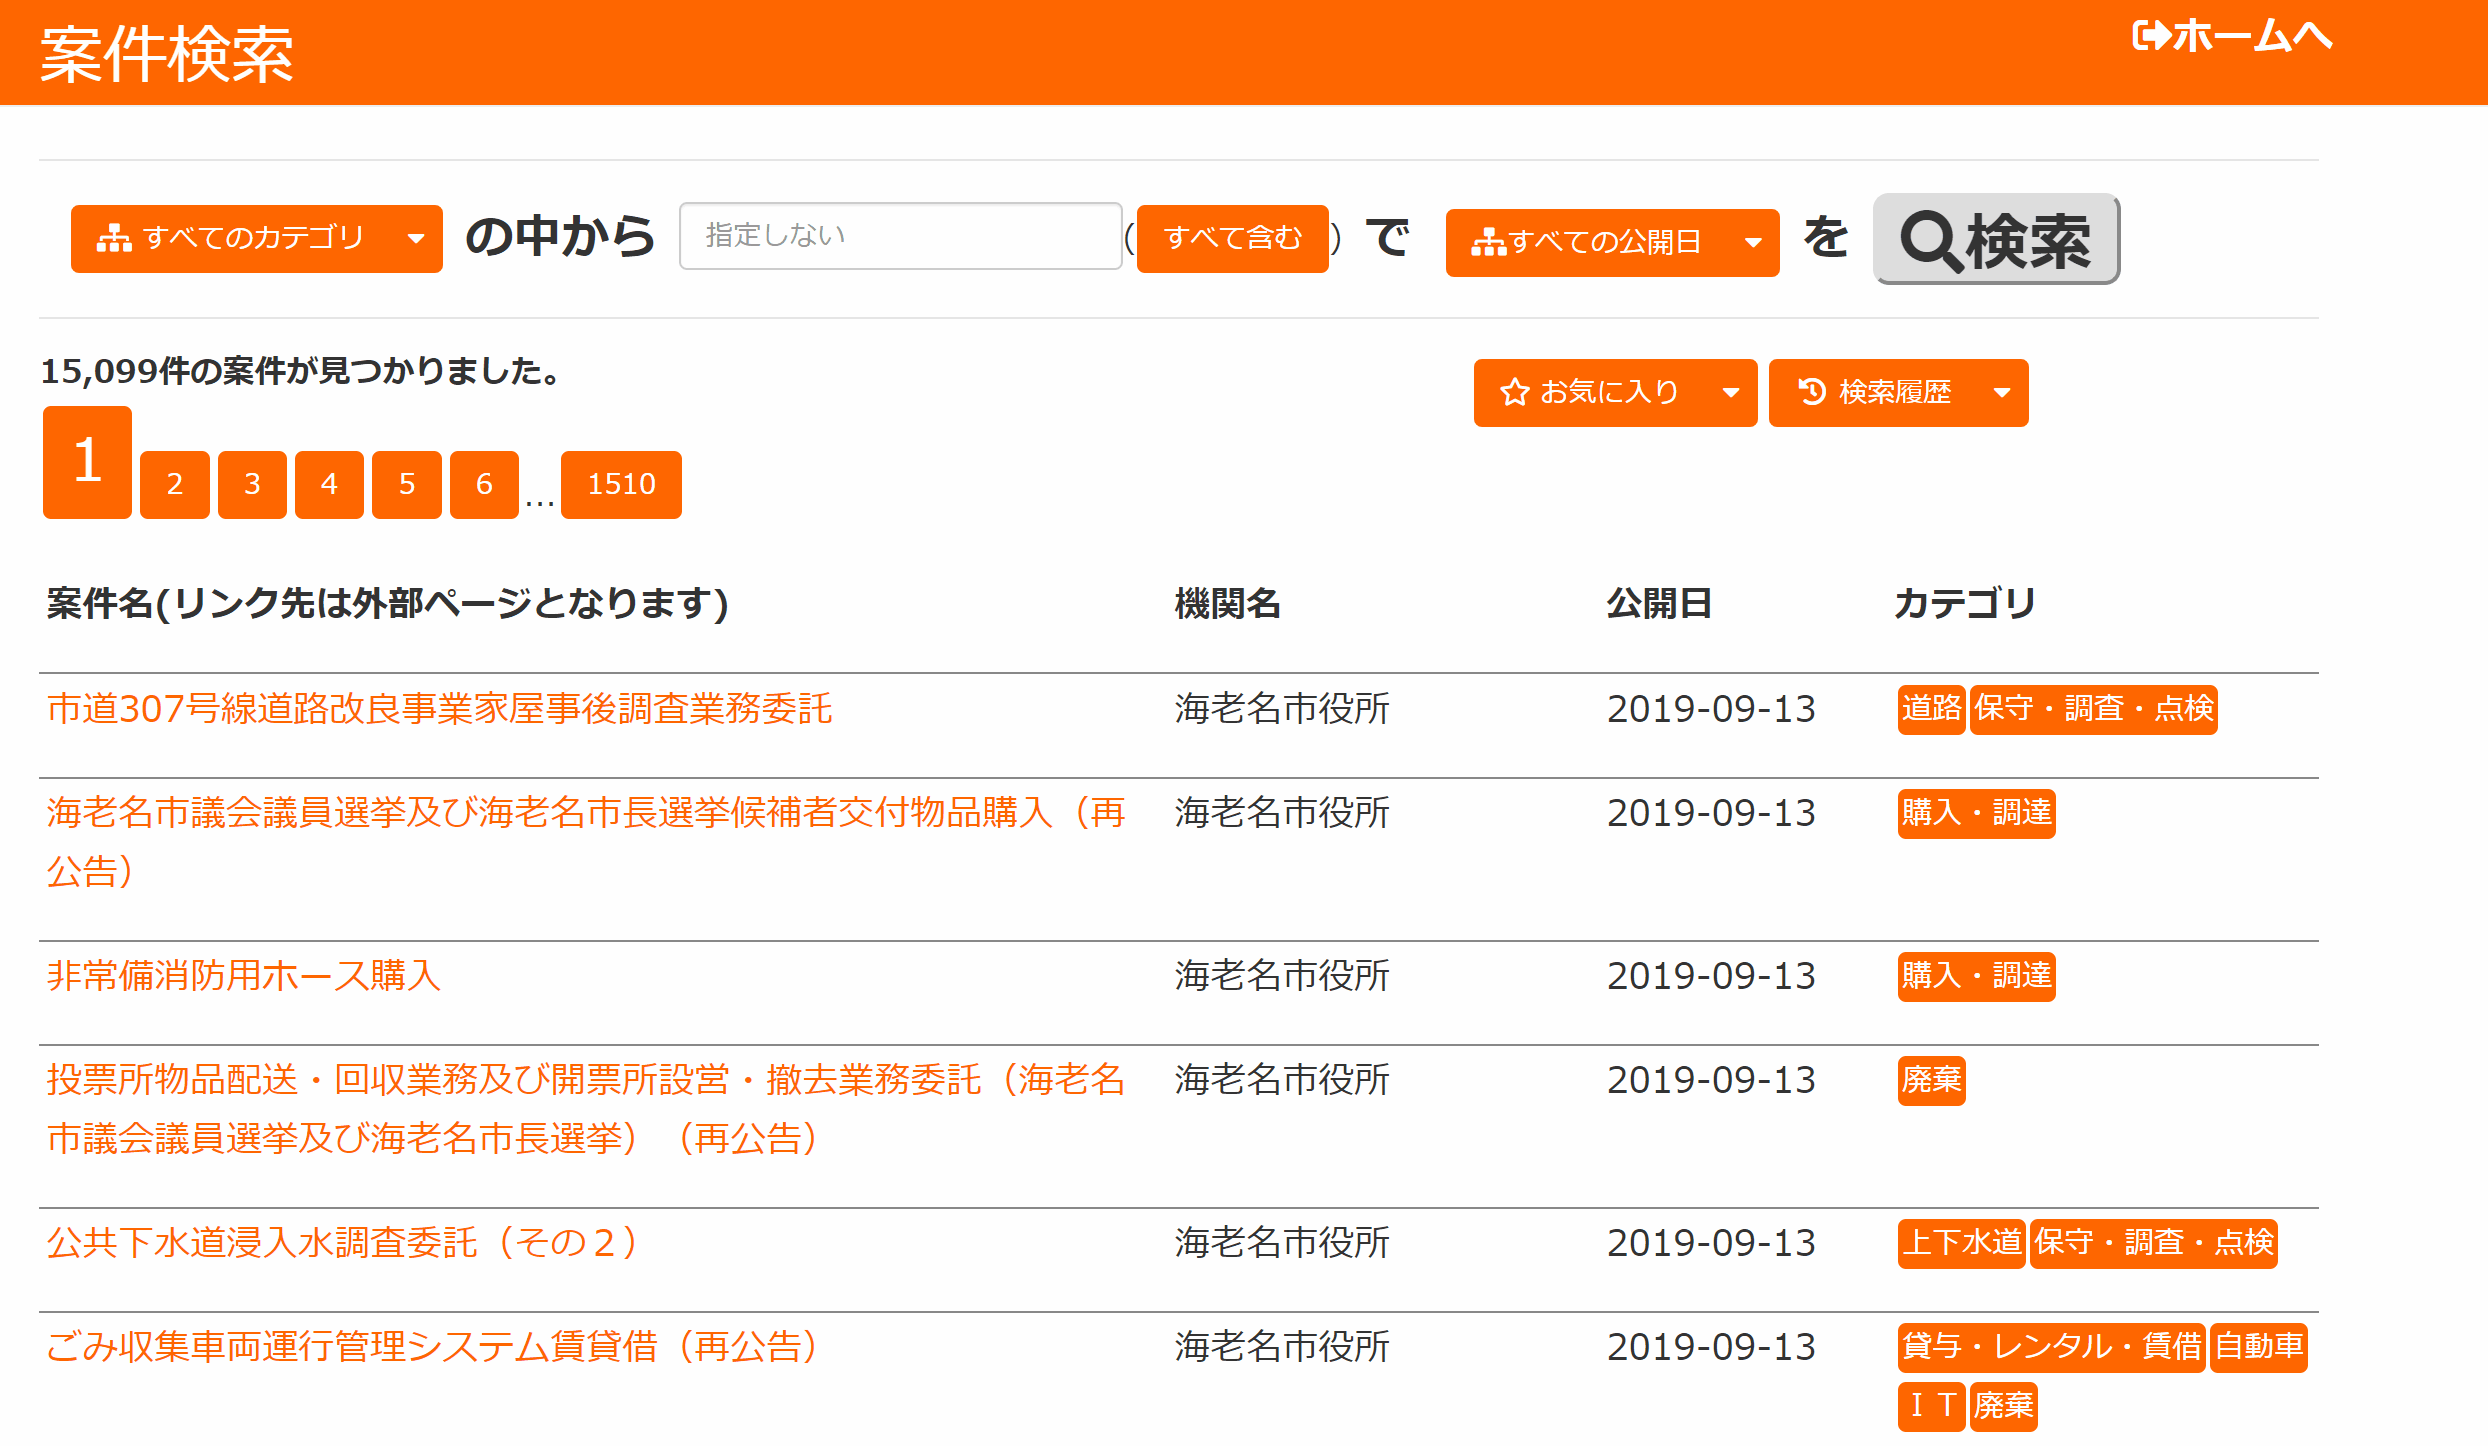The width and height of the screenshot is (2488, 1446).
Task: Expand the すべての公開日 dropdown arrow
Action: [x=1752, y=243]
